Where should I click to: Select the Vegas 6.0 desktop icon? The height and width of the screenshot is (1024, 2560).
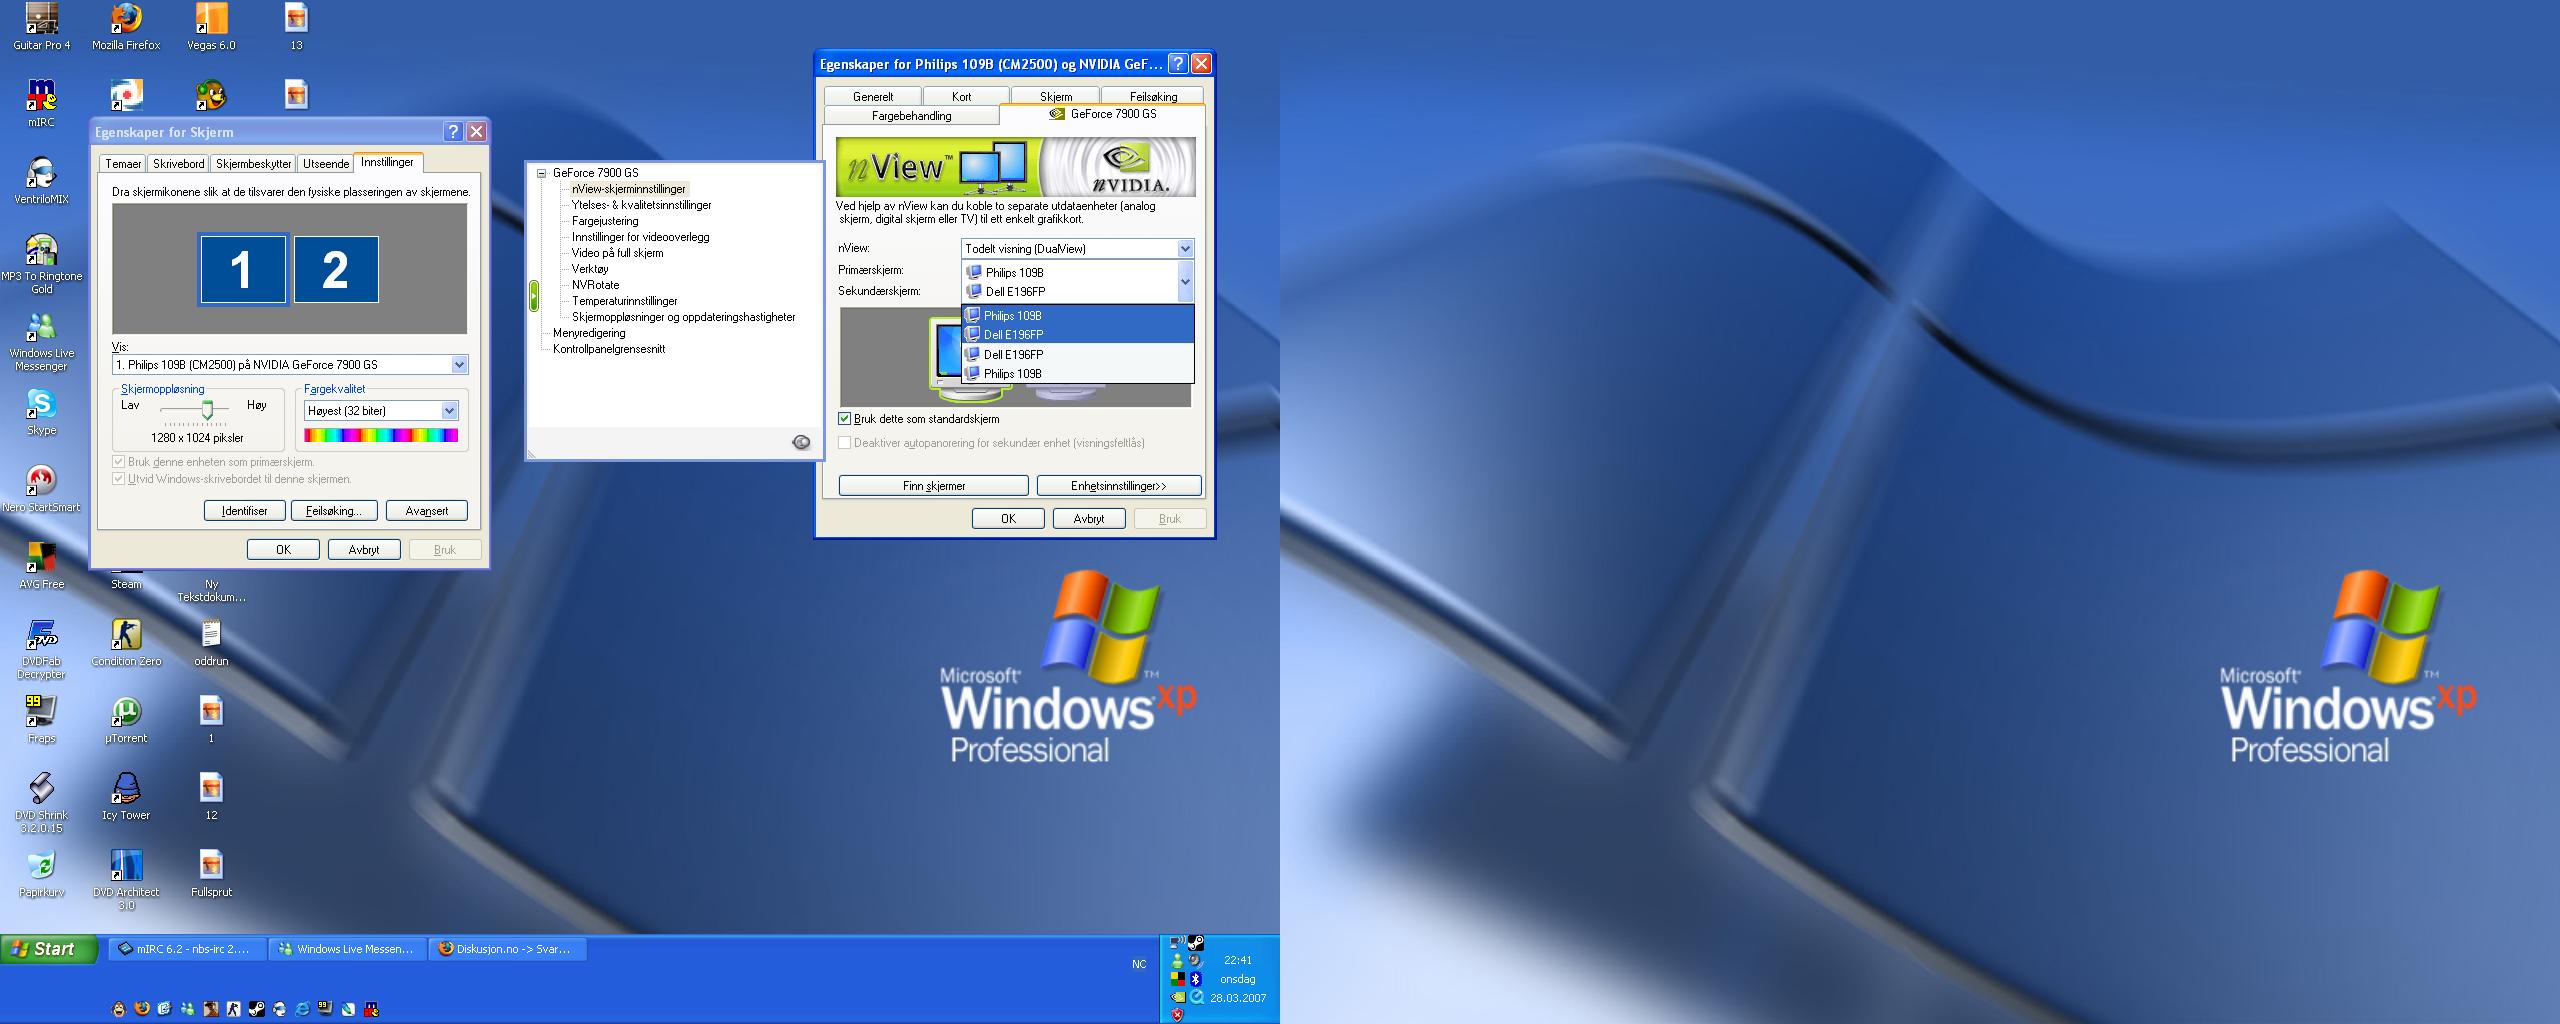(211, 27)
